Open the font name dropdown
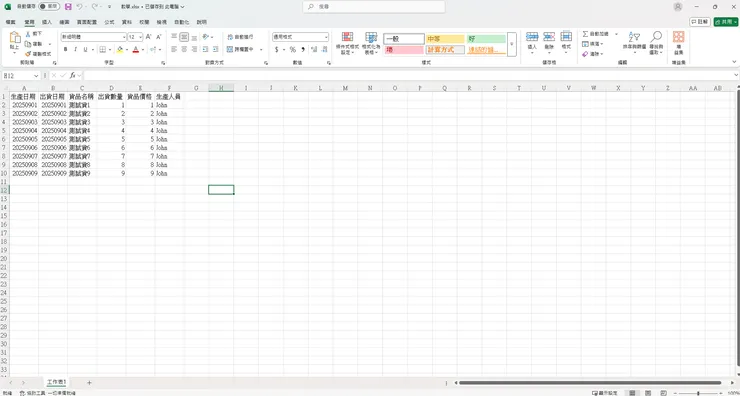Screen dimensions: 740x396 click(x=124, y=37)
